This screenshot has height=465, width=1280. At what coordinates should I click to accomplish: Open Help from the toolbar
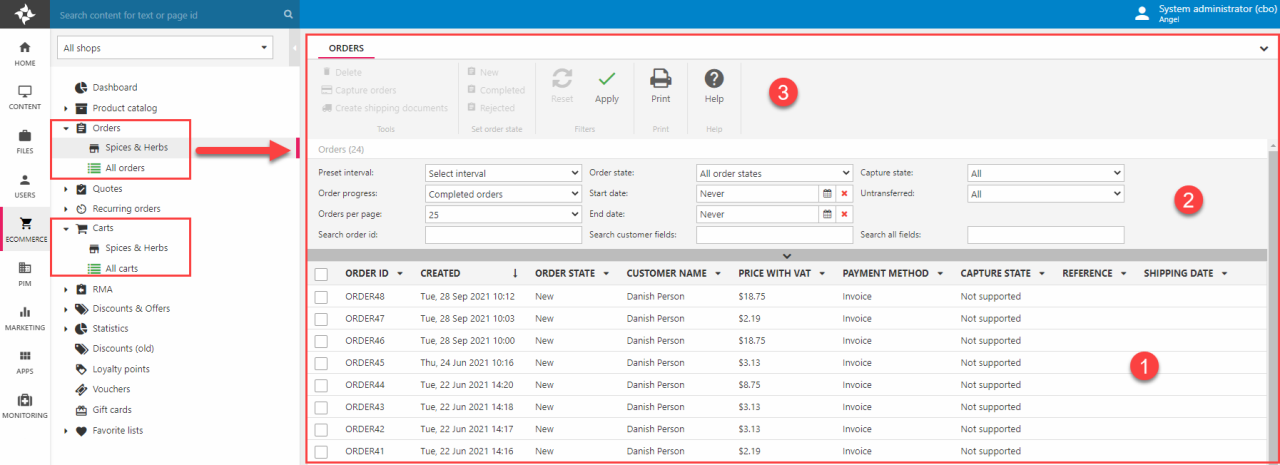pyautogui.click(x=714, y=81)
